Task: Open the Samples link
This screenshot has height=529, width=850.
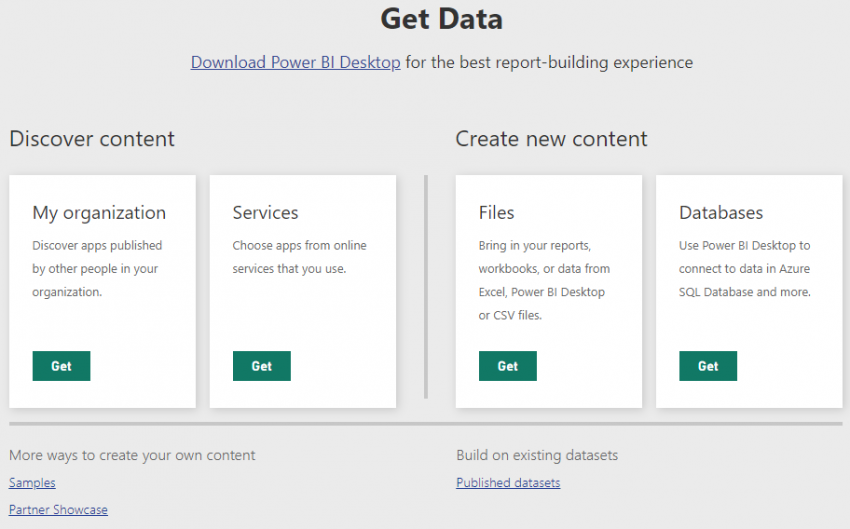Action: 32,482
